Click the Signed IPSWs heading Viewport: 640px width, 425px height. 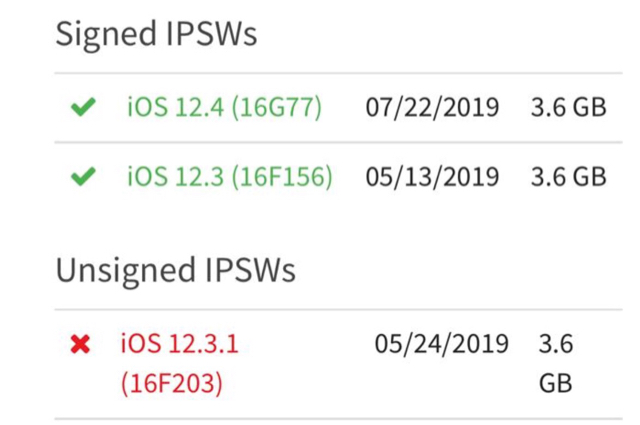click(156, 34)
